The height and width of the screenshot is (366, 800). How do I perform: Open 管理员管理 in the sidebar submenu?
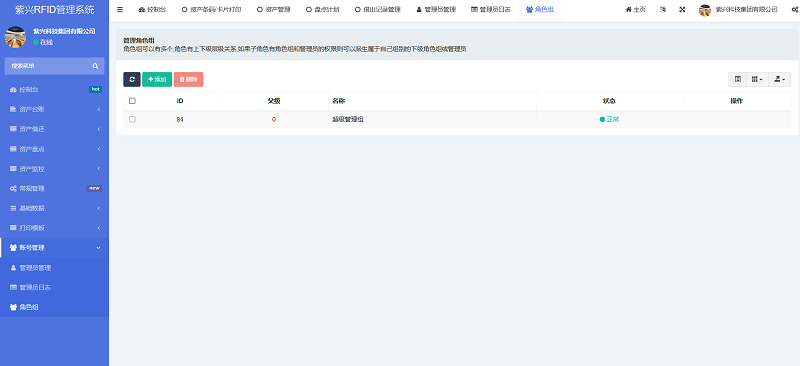coord(54,267)
